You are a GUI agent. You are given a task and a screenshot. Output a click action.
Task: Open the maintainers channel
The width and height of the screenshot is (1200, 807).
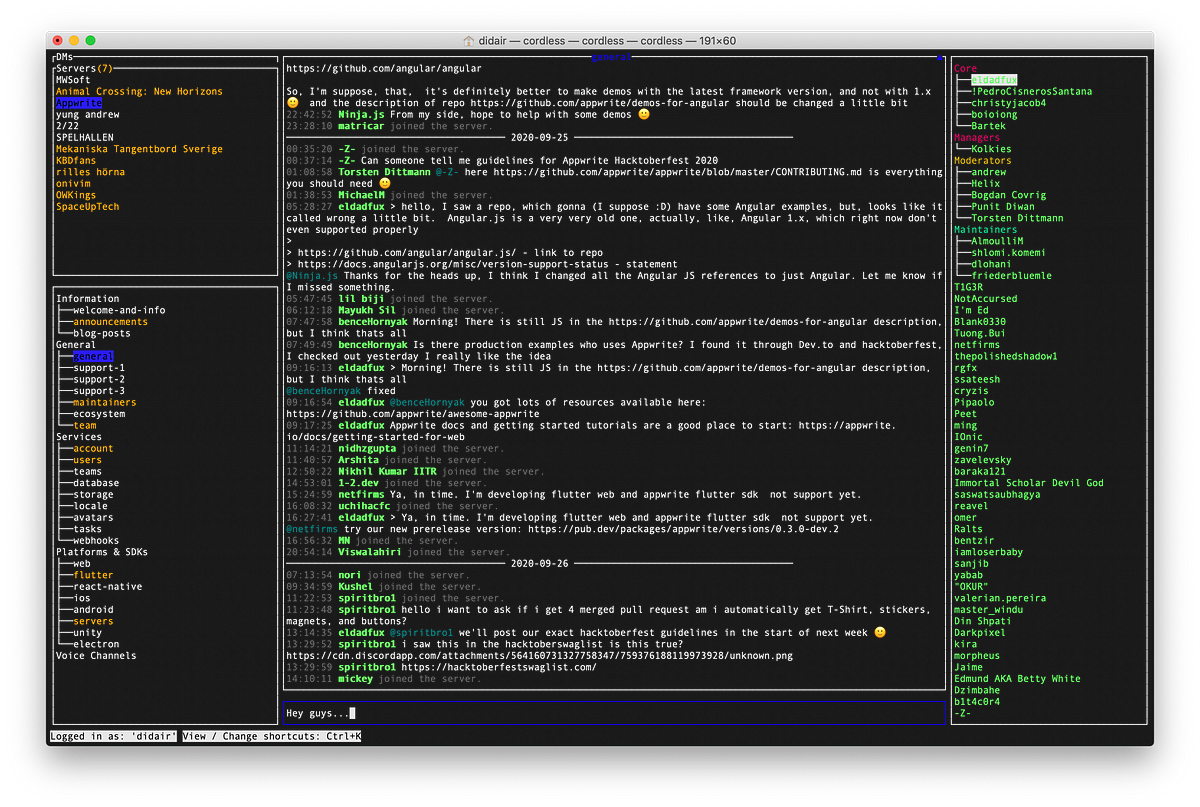coord(105,402)
